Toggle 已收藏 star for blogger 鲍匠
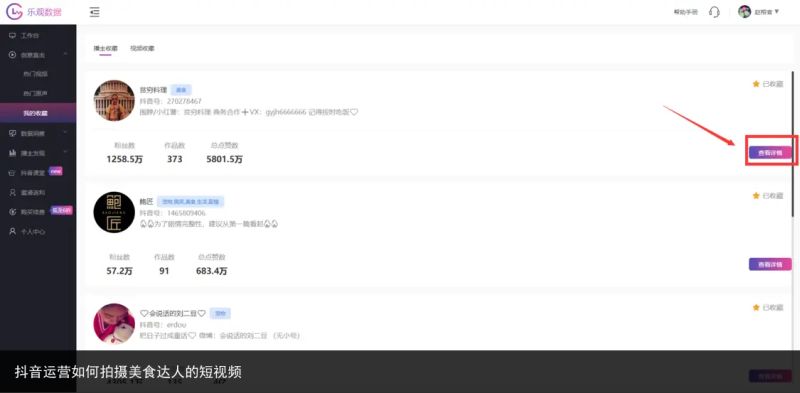This screenshot has width=800, height=393. (x=767, y=195)
